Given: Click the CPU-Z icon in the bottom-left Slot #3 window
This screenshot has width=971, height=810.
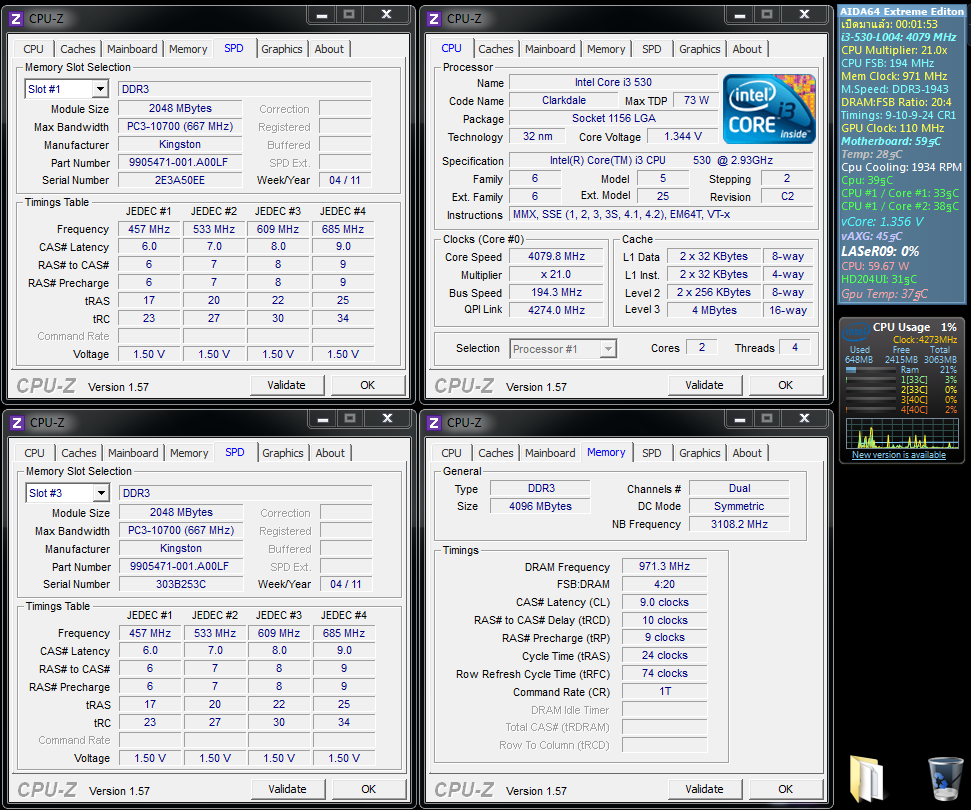Looking at the screenshot, I should pos(17,422).
